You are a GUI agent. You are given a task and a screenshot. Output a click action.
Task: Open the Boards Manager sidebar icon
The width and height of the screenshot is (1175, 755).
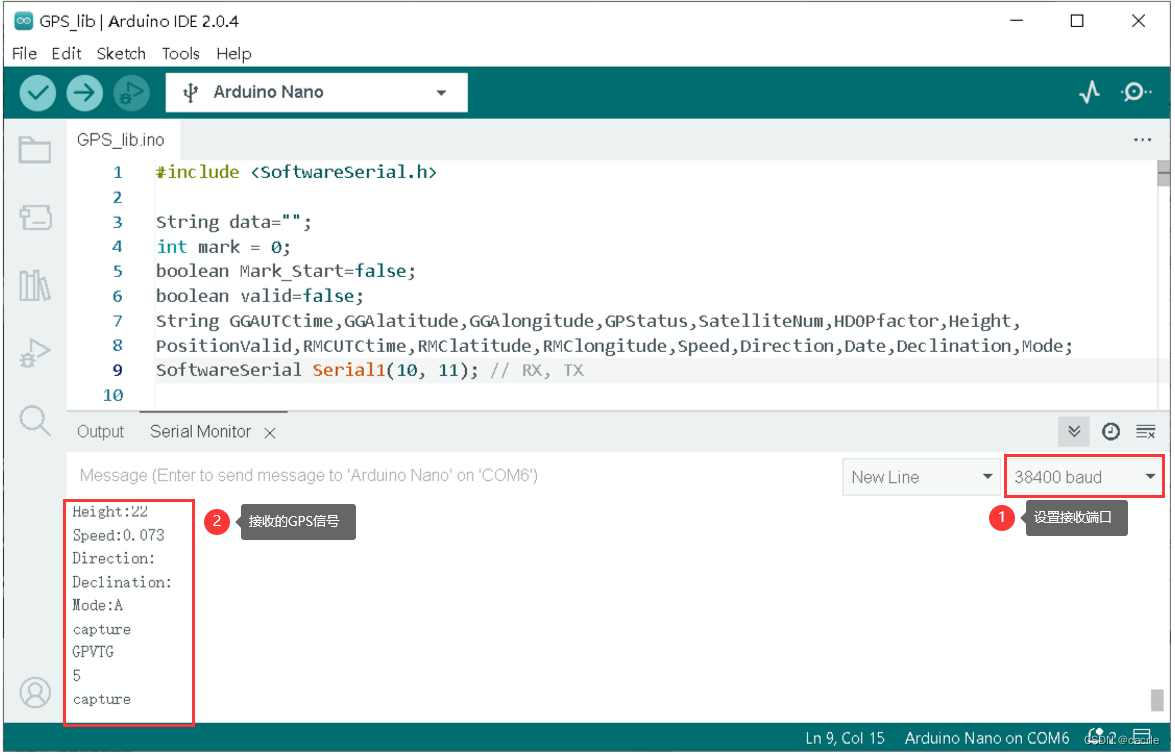pos(35,217)
